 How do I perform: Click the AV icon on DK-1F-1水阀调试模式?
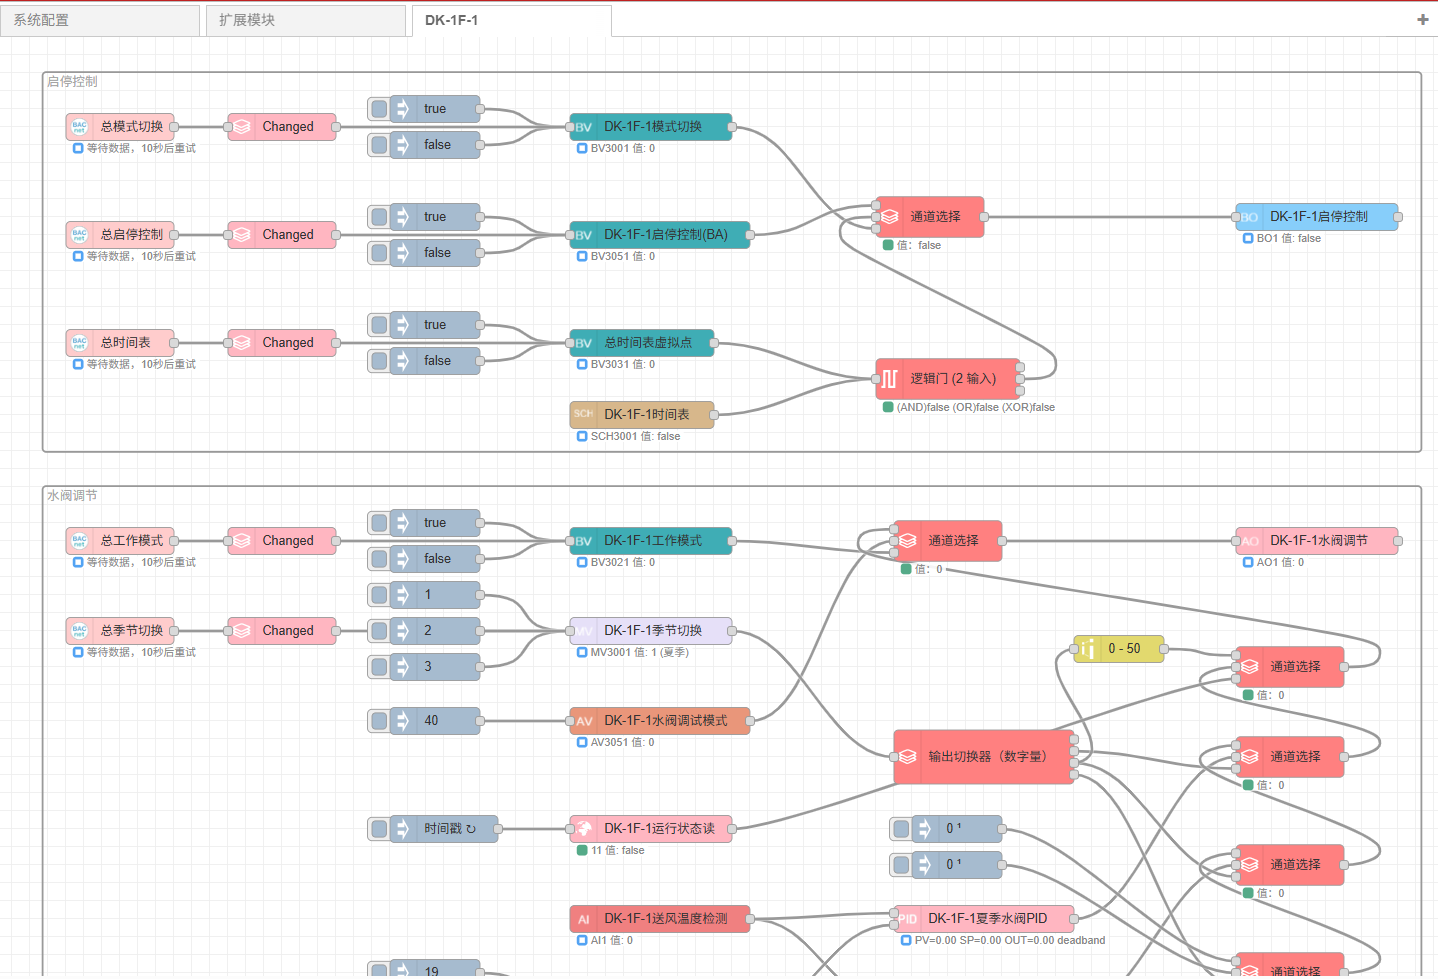coord(584,721)
